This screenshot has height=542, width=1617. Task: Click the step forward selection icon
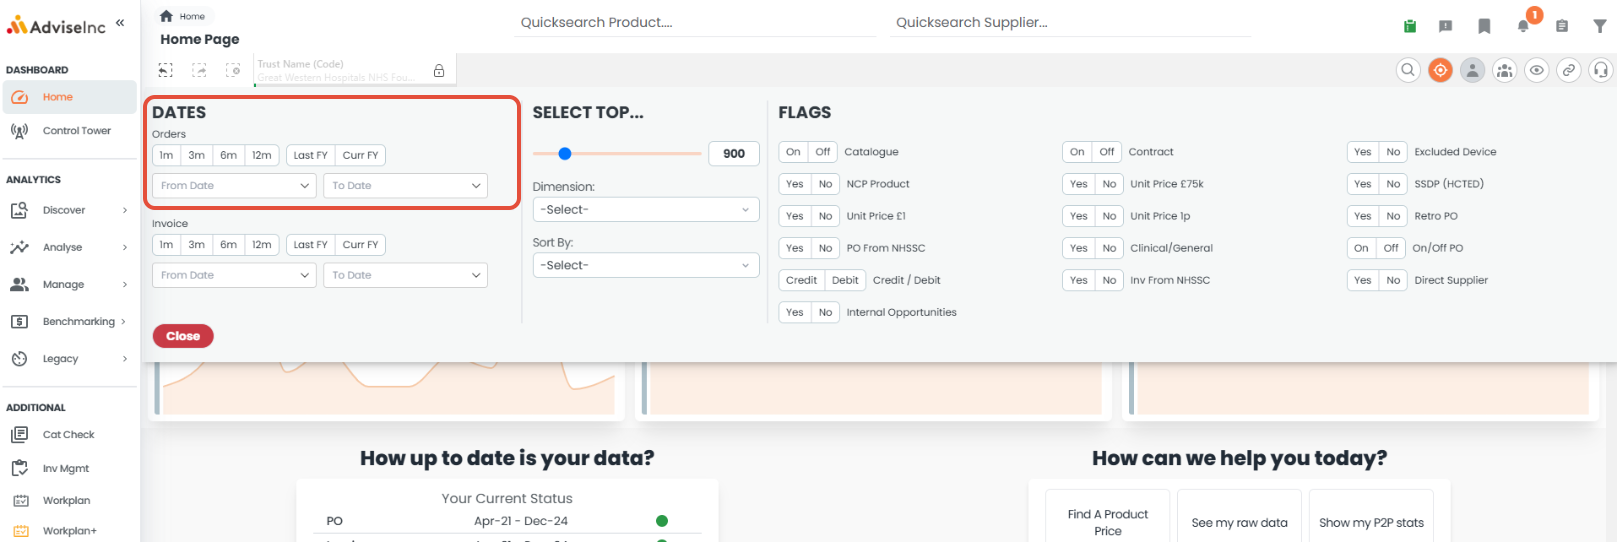199,70
